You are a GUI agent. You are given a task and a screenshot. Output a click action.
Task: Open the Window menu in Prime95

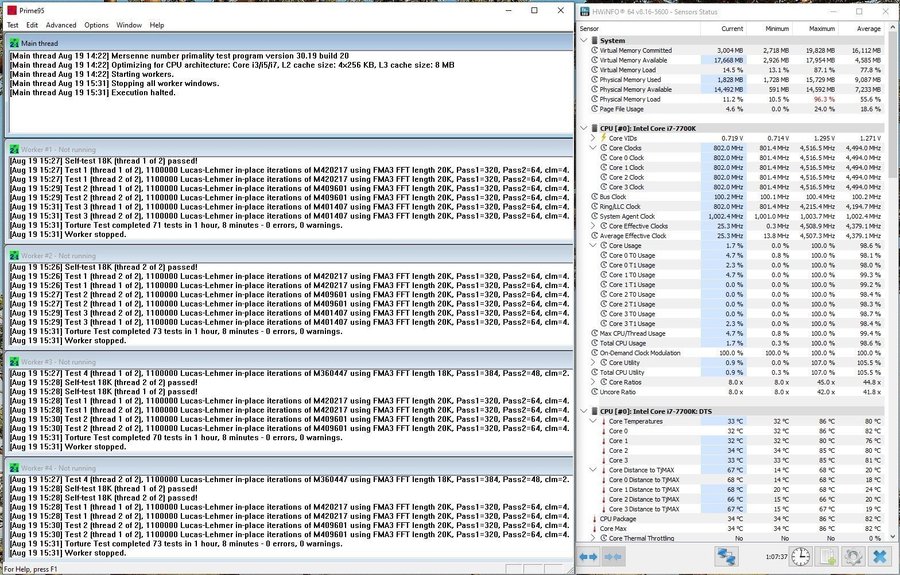point(129,25)
